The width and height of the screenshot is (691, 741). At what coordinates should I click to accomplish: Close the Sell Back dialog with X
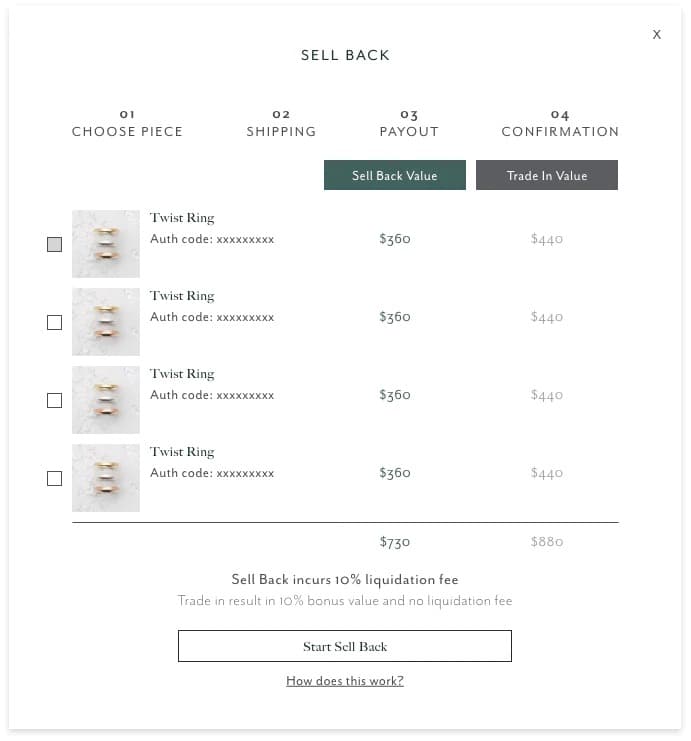pyautogui.click(x=657, y=35)
